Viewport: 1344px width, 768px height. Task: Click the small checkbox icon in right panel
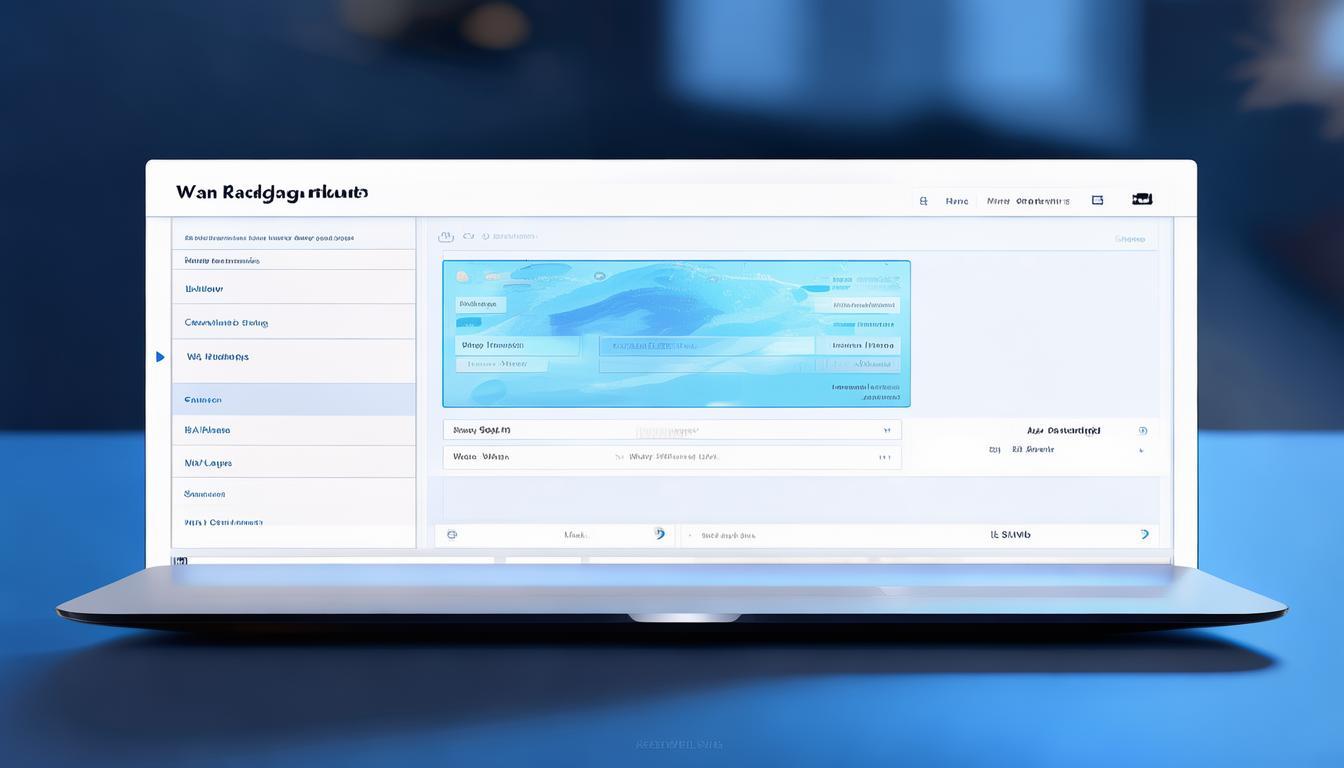click(994, 450)
